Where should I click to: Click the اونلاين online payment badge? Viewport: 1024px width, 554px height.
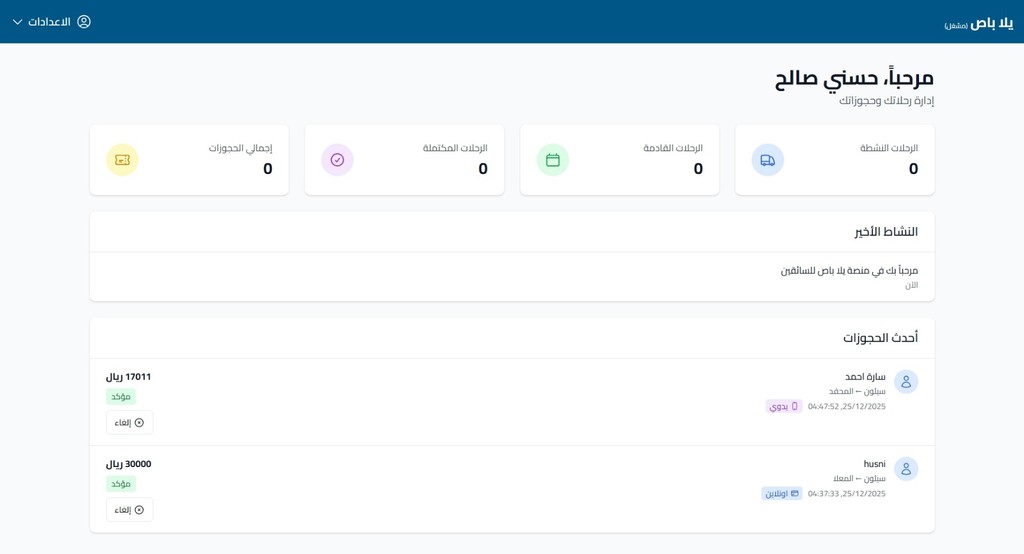click(782, 493)
